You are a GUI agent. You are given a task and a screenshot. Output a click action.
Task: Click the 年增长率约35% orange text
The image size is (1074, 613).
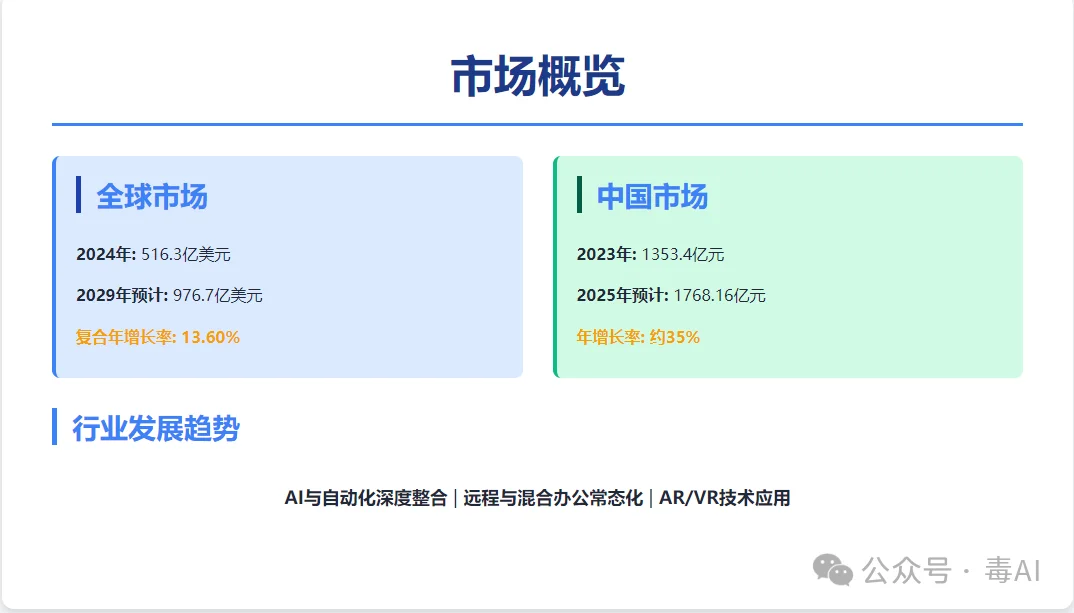[637, 337]
